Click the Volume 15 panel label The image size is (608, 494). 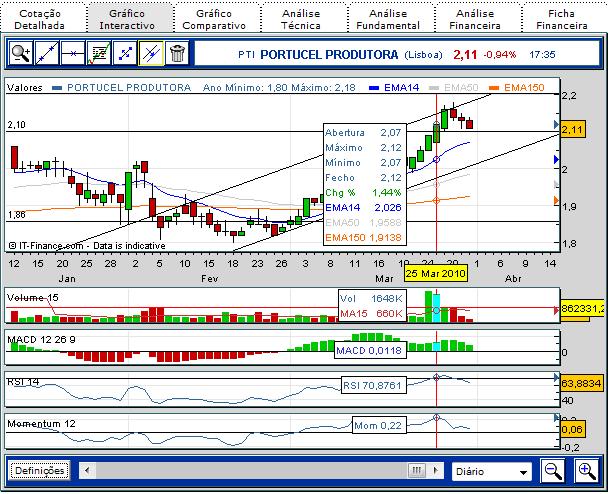pos(33,298)
